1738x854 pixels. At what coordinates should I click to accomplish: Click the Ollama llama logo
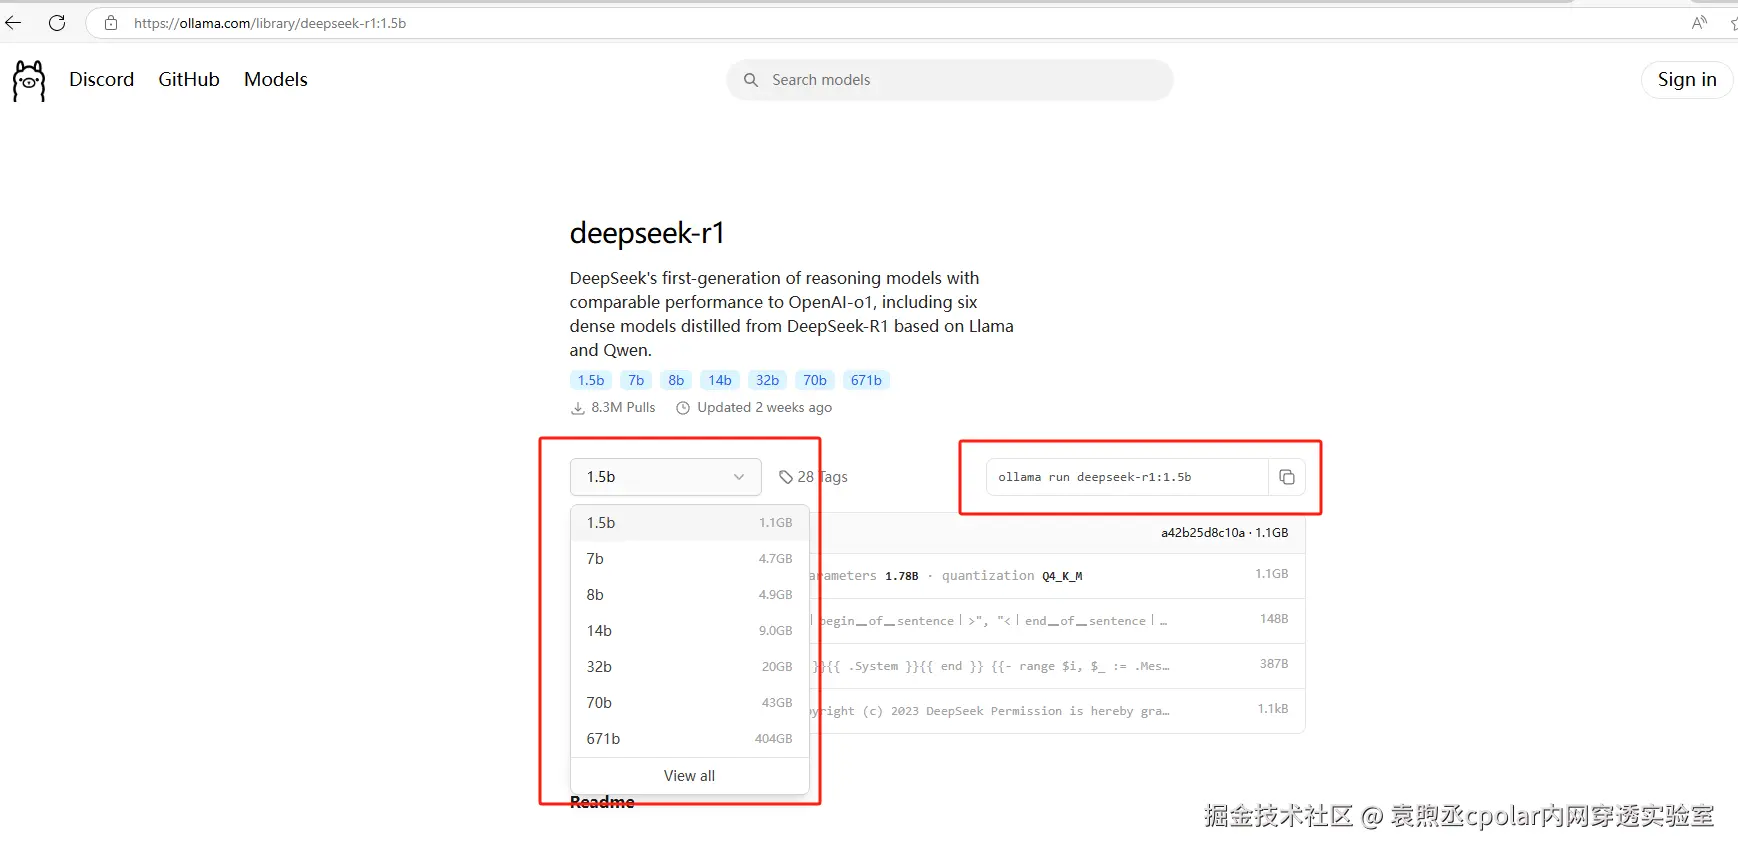pyautogui.click(x=29, y=80)
